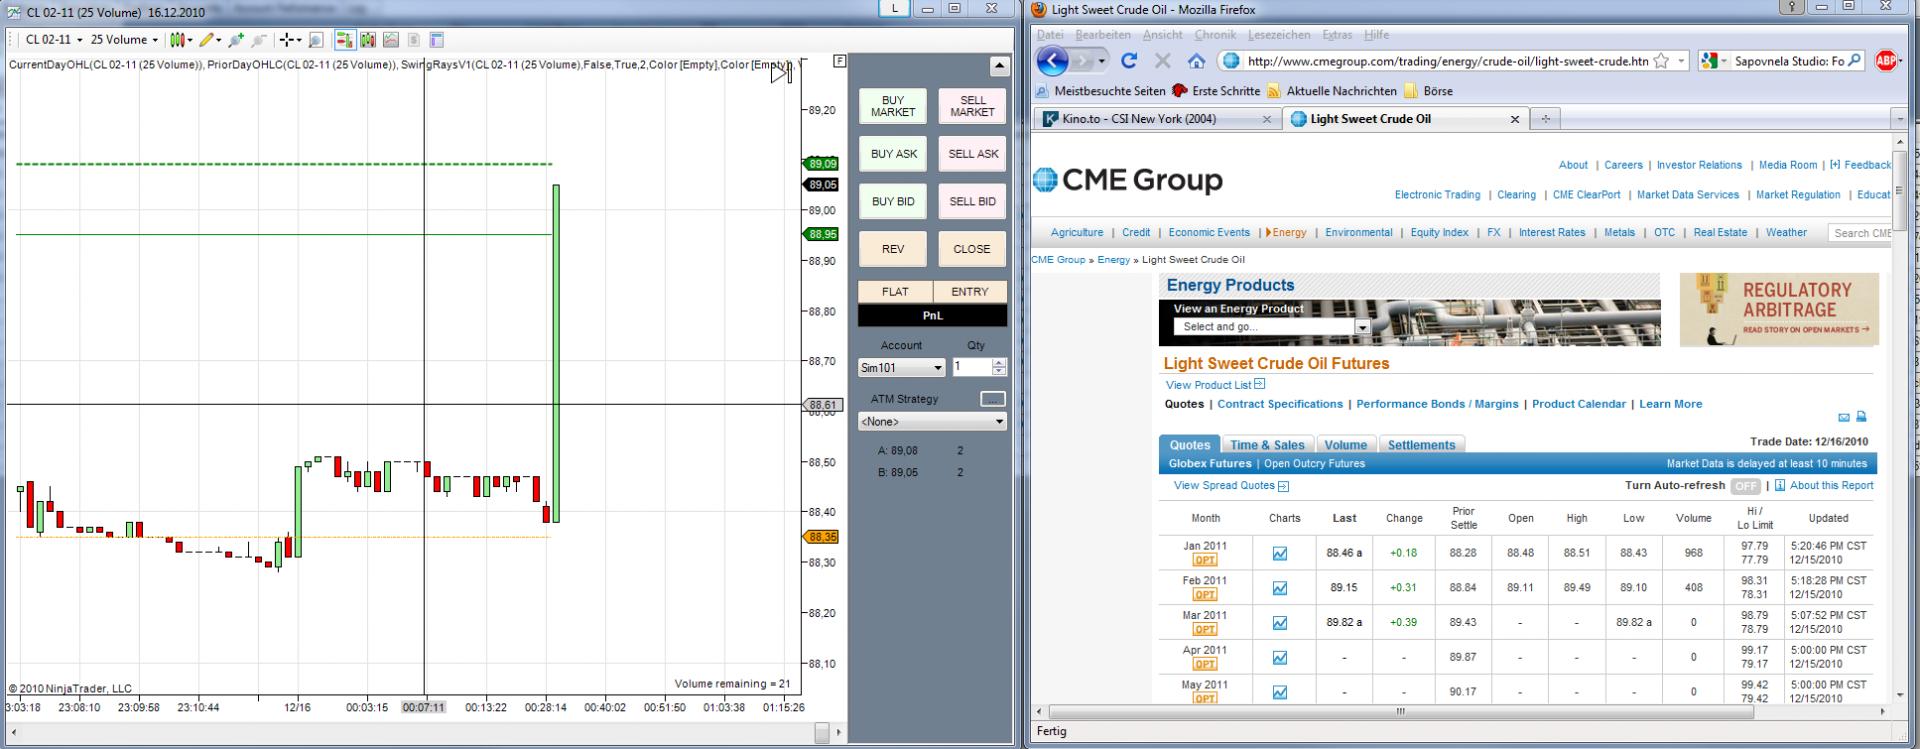This screenshot has height=749, width=1920.
Task: Toggle Auto-refresh OFF switch
Action: (1745, 486)
